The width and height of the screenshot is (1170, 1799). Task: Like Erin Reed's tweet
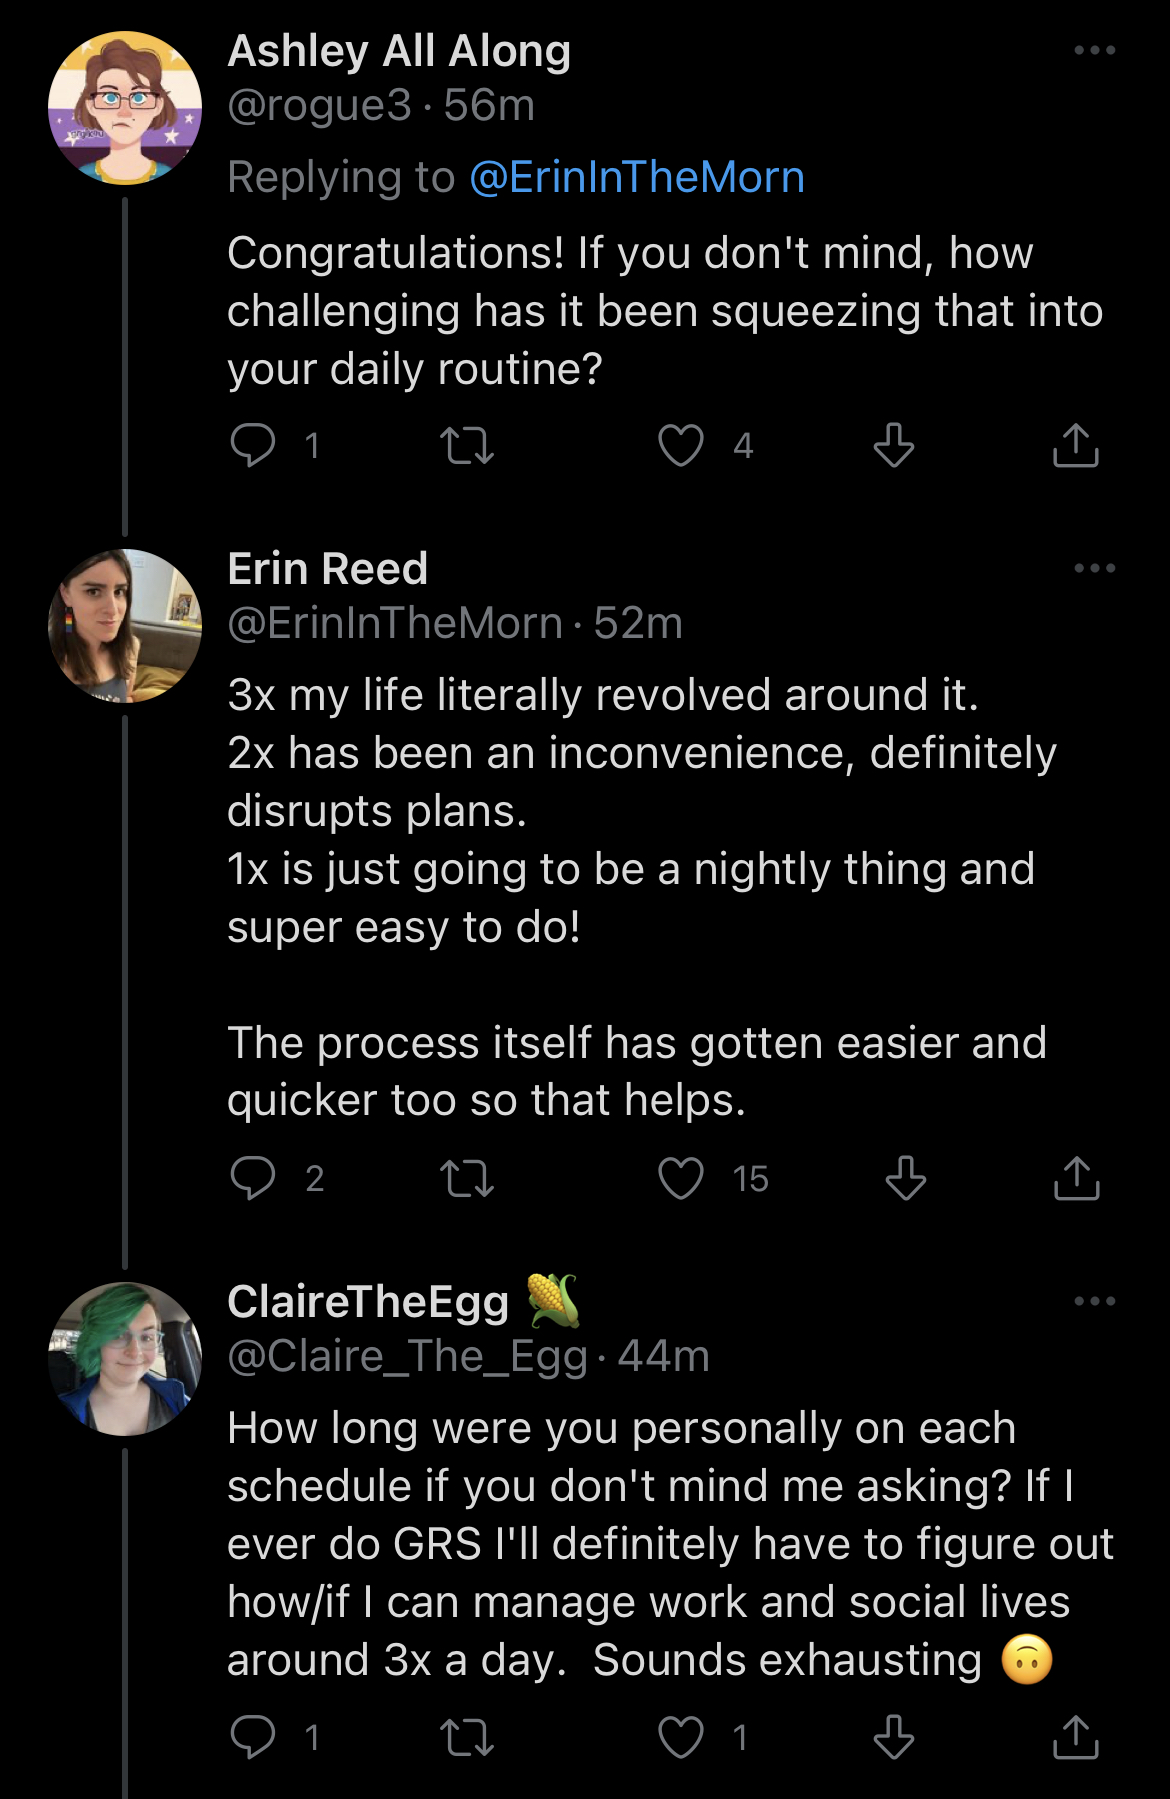click(681, 1178)
